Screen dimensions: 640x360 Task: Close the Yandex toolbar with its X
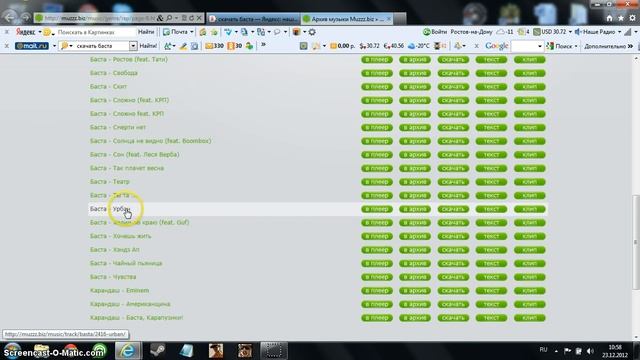point(7,32)
